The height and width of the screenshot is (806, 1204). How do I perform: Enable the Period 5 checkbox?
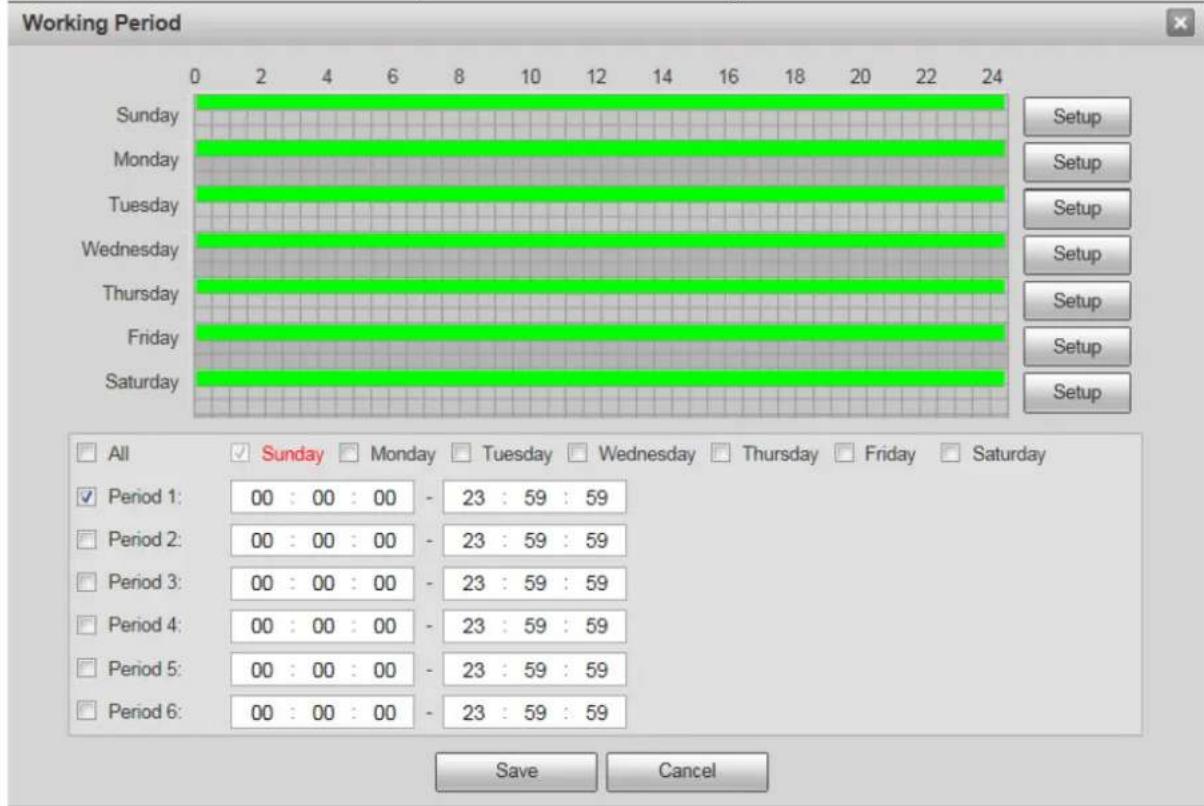tap(85, 669)
